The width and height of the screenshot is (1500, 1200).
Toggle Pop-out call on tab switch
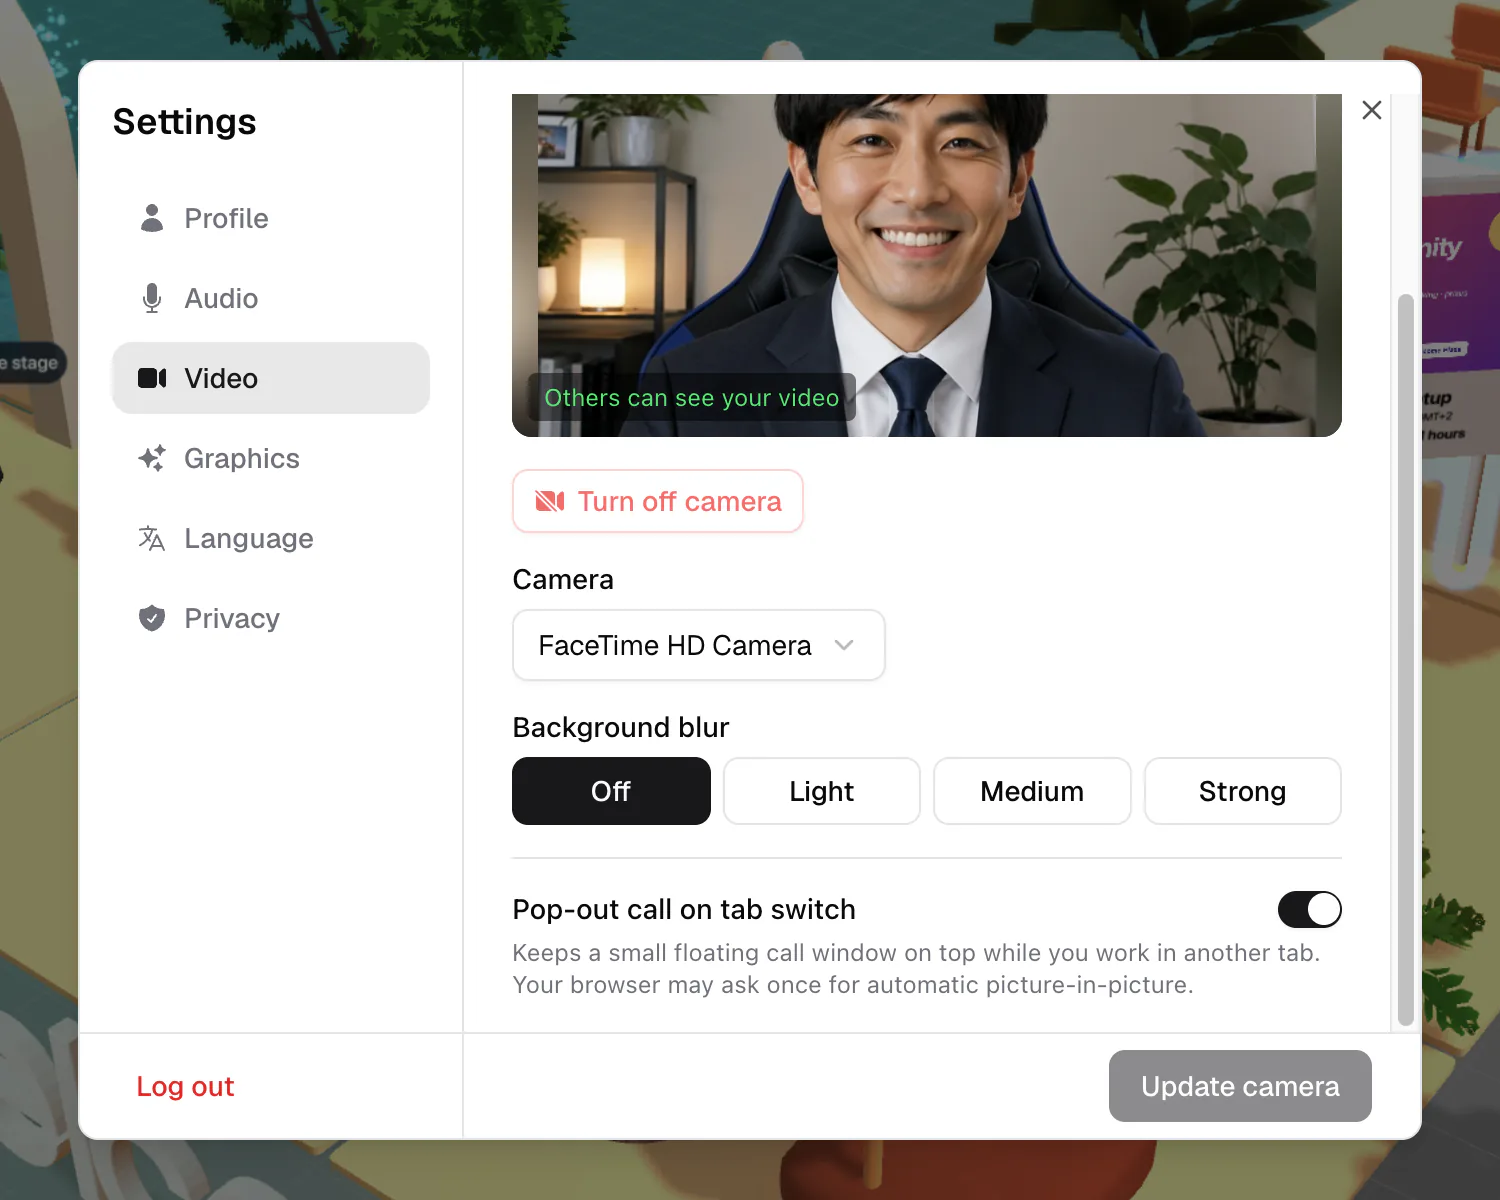tap(1310, 909)
